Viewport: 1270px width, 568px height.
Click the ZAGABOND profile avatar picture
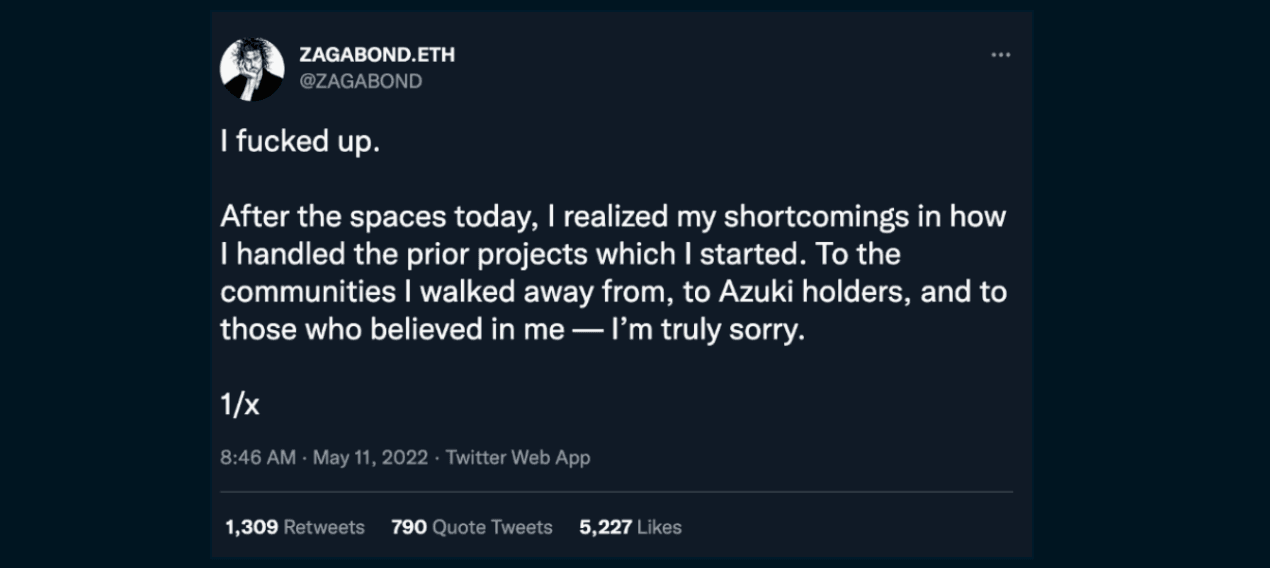coord(251,69)
